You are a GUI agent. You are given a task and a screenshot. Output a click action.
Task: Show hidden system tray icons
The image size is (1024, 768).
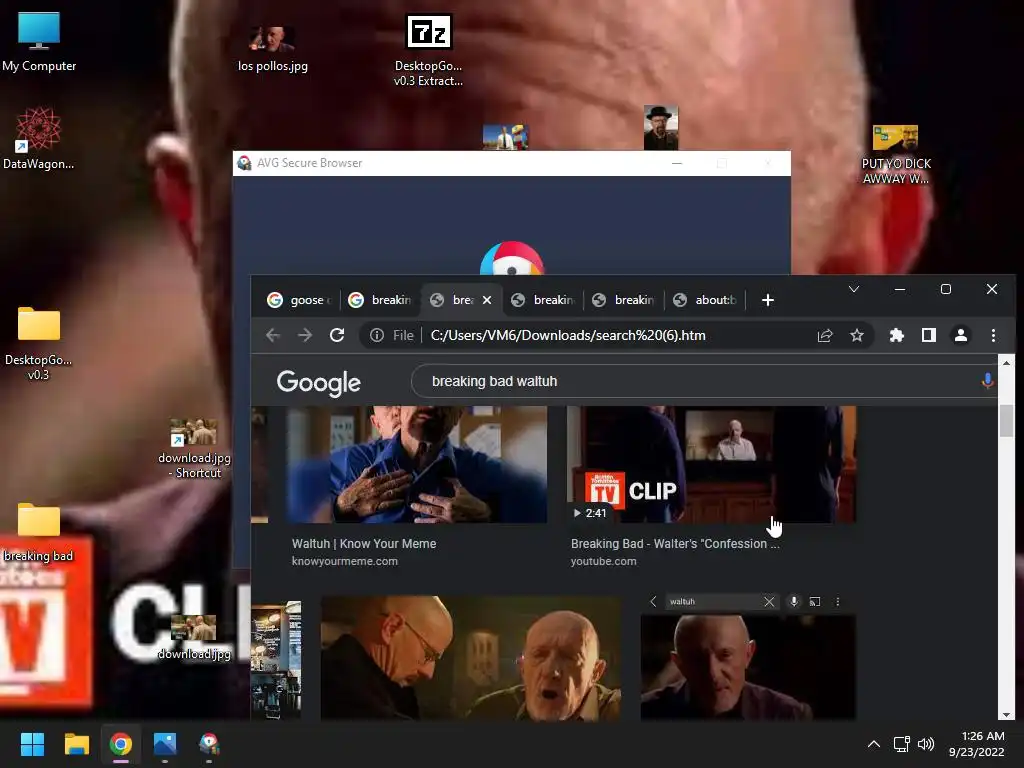point(873,744)
